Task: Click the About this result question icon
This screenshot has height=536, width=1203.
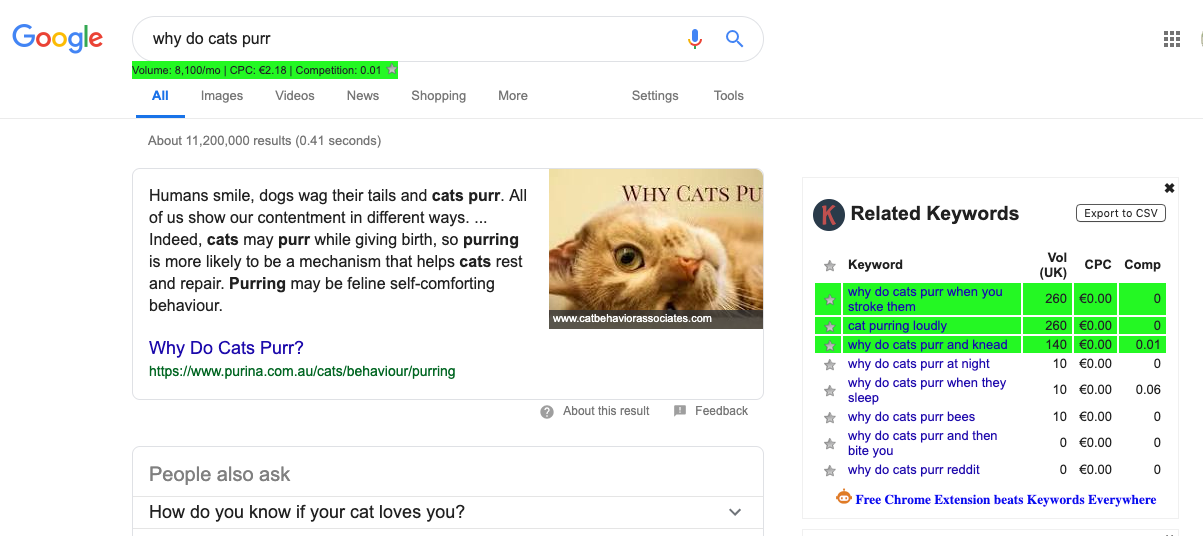Action: 547,411
